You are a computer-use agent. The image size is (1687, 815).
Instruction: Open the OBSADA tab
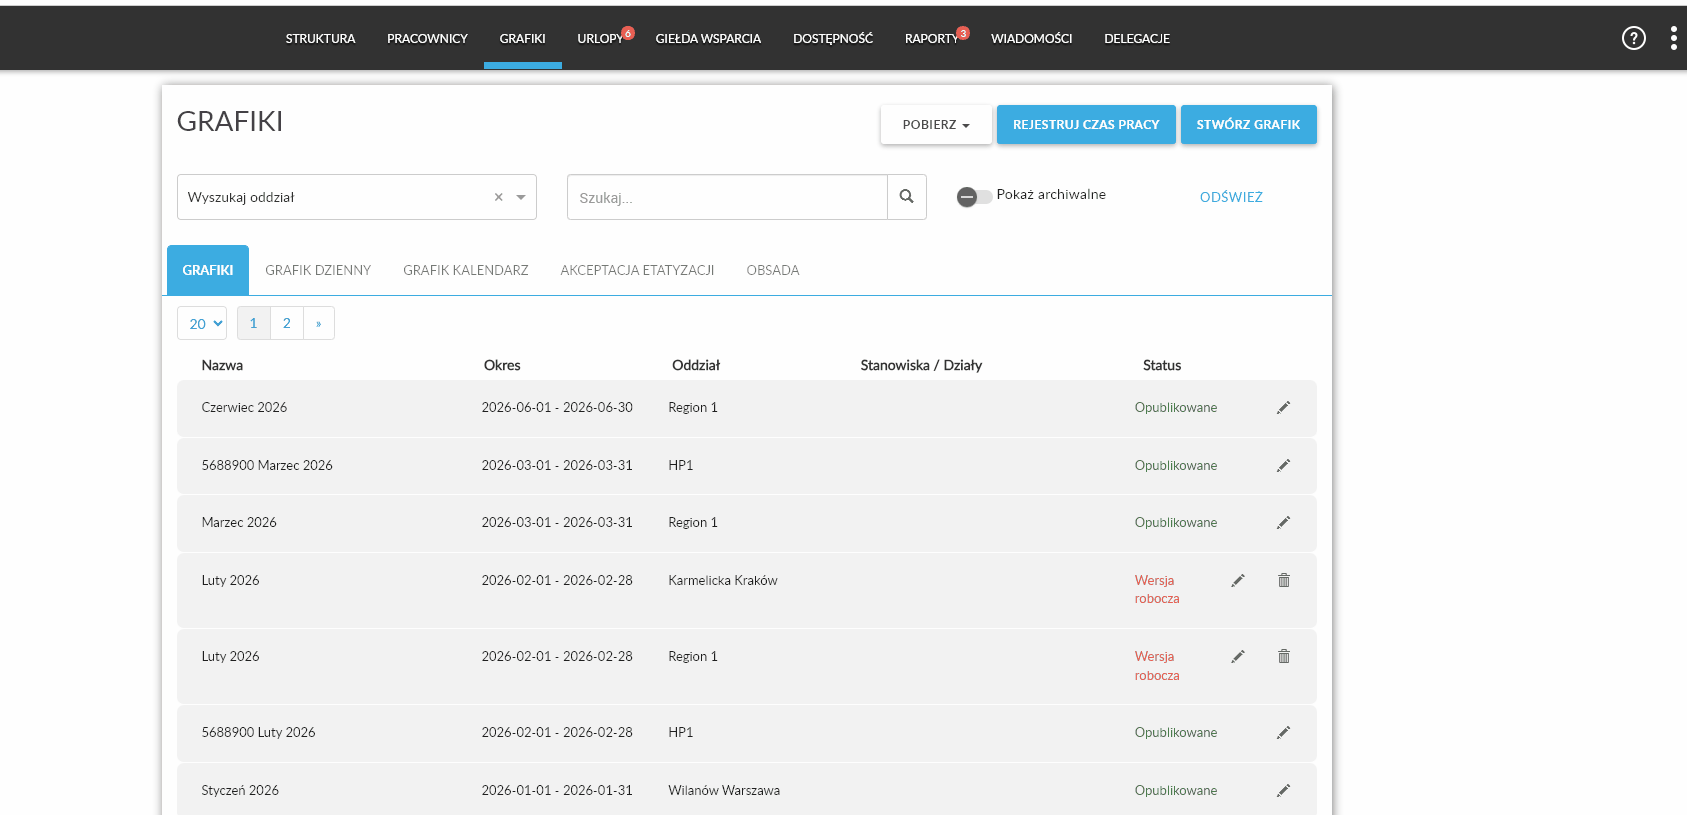click(773, 270)
